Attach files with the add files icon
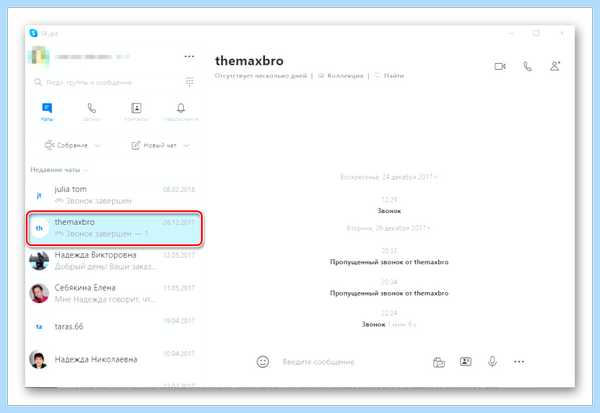The image size is (600, 413). [x=439, y=362]
